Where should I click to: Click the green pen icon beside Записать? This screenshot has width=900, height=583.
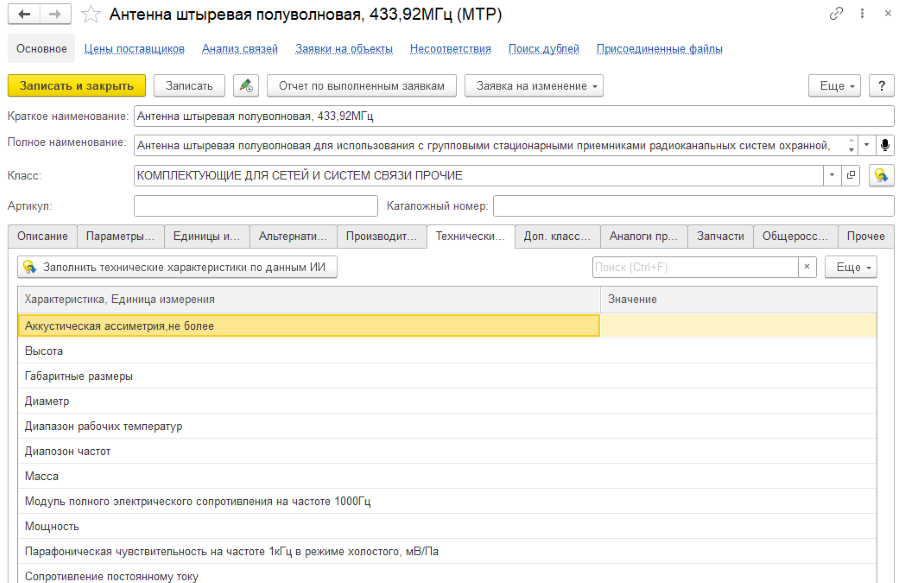pos(245,85)
